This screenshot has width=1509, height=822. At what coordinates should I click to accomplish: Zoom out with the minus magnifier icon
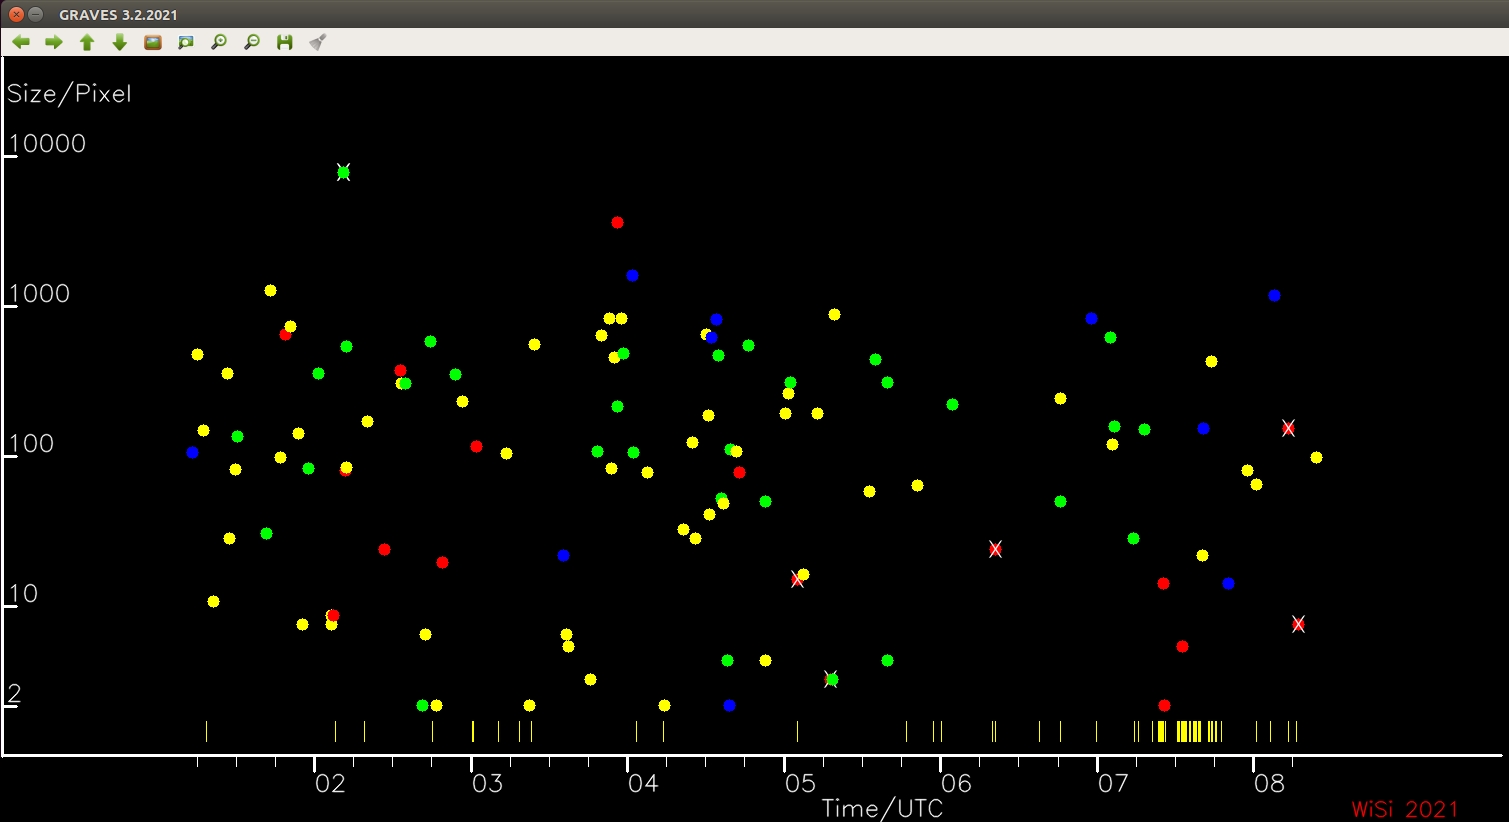click(x=252, y=42)
